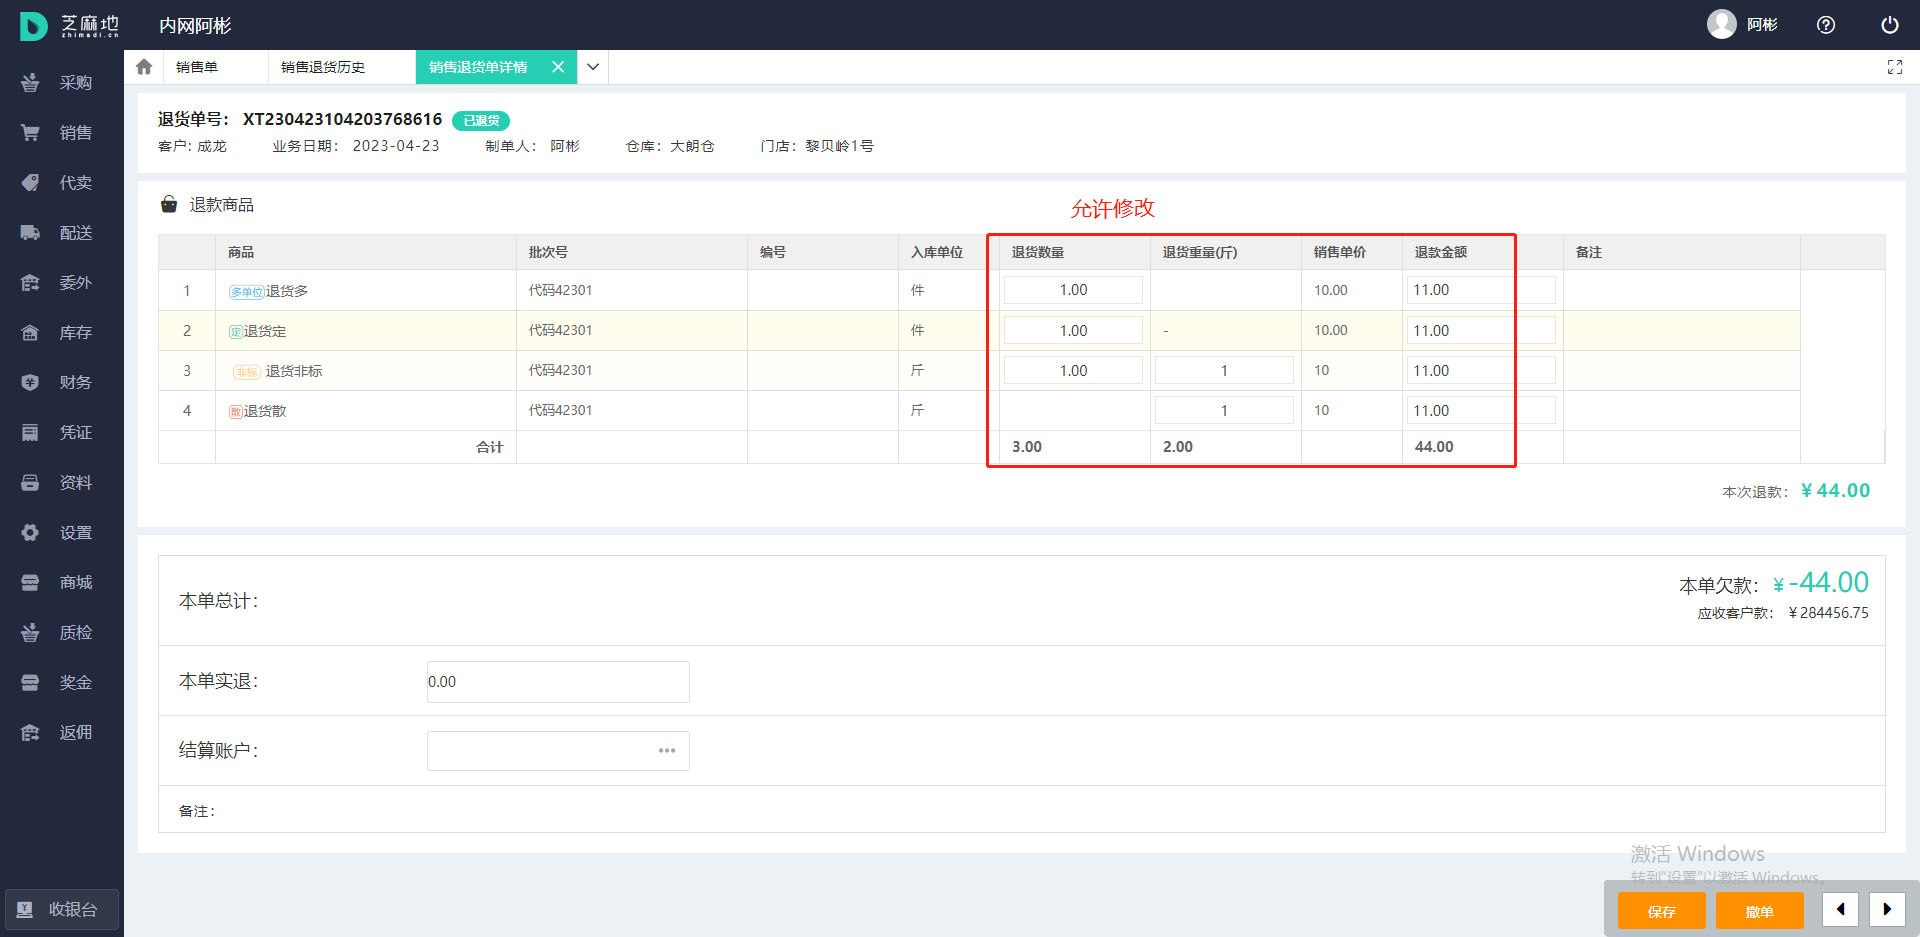The width and height of the screenshot is (1920, 937).
Task: Click the 退货非标 product name
Action: [x=294, y=371]
